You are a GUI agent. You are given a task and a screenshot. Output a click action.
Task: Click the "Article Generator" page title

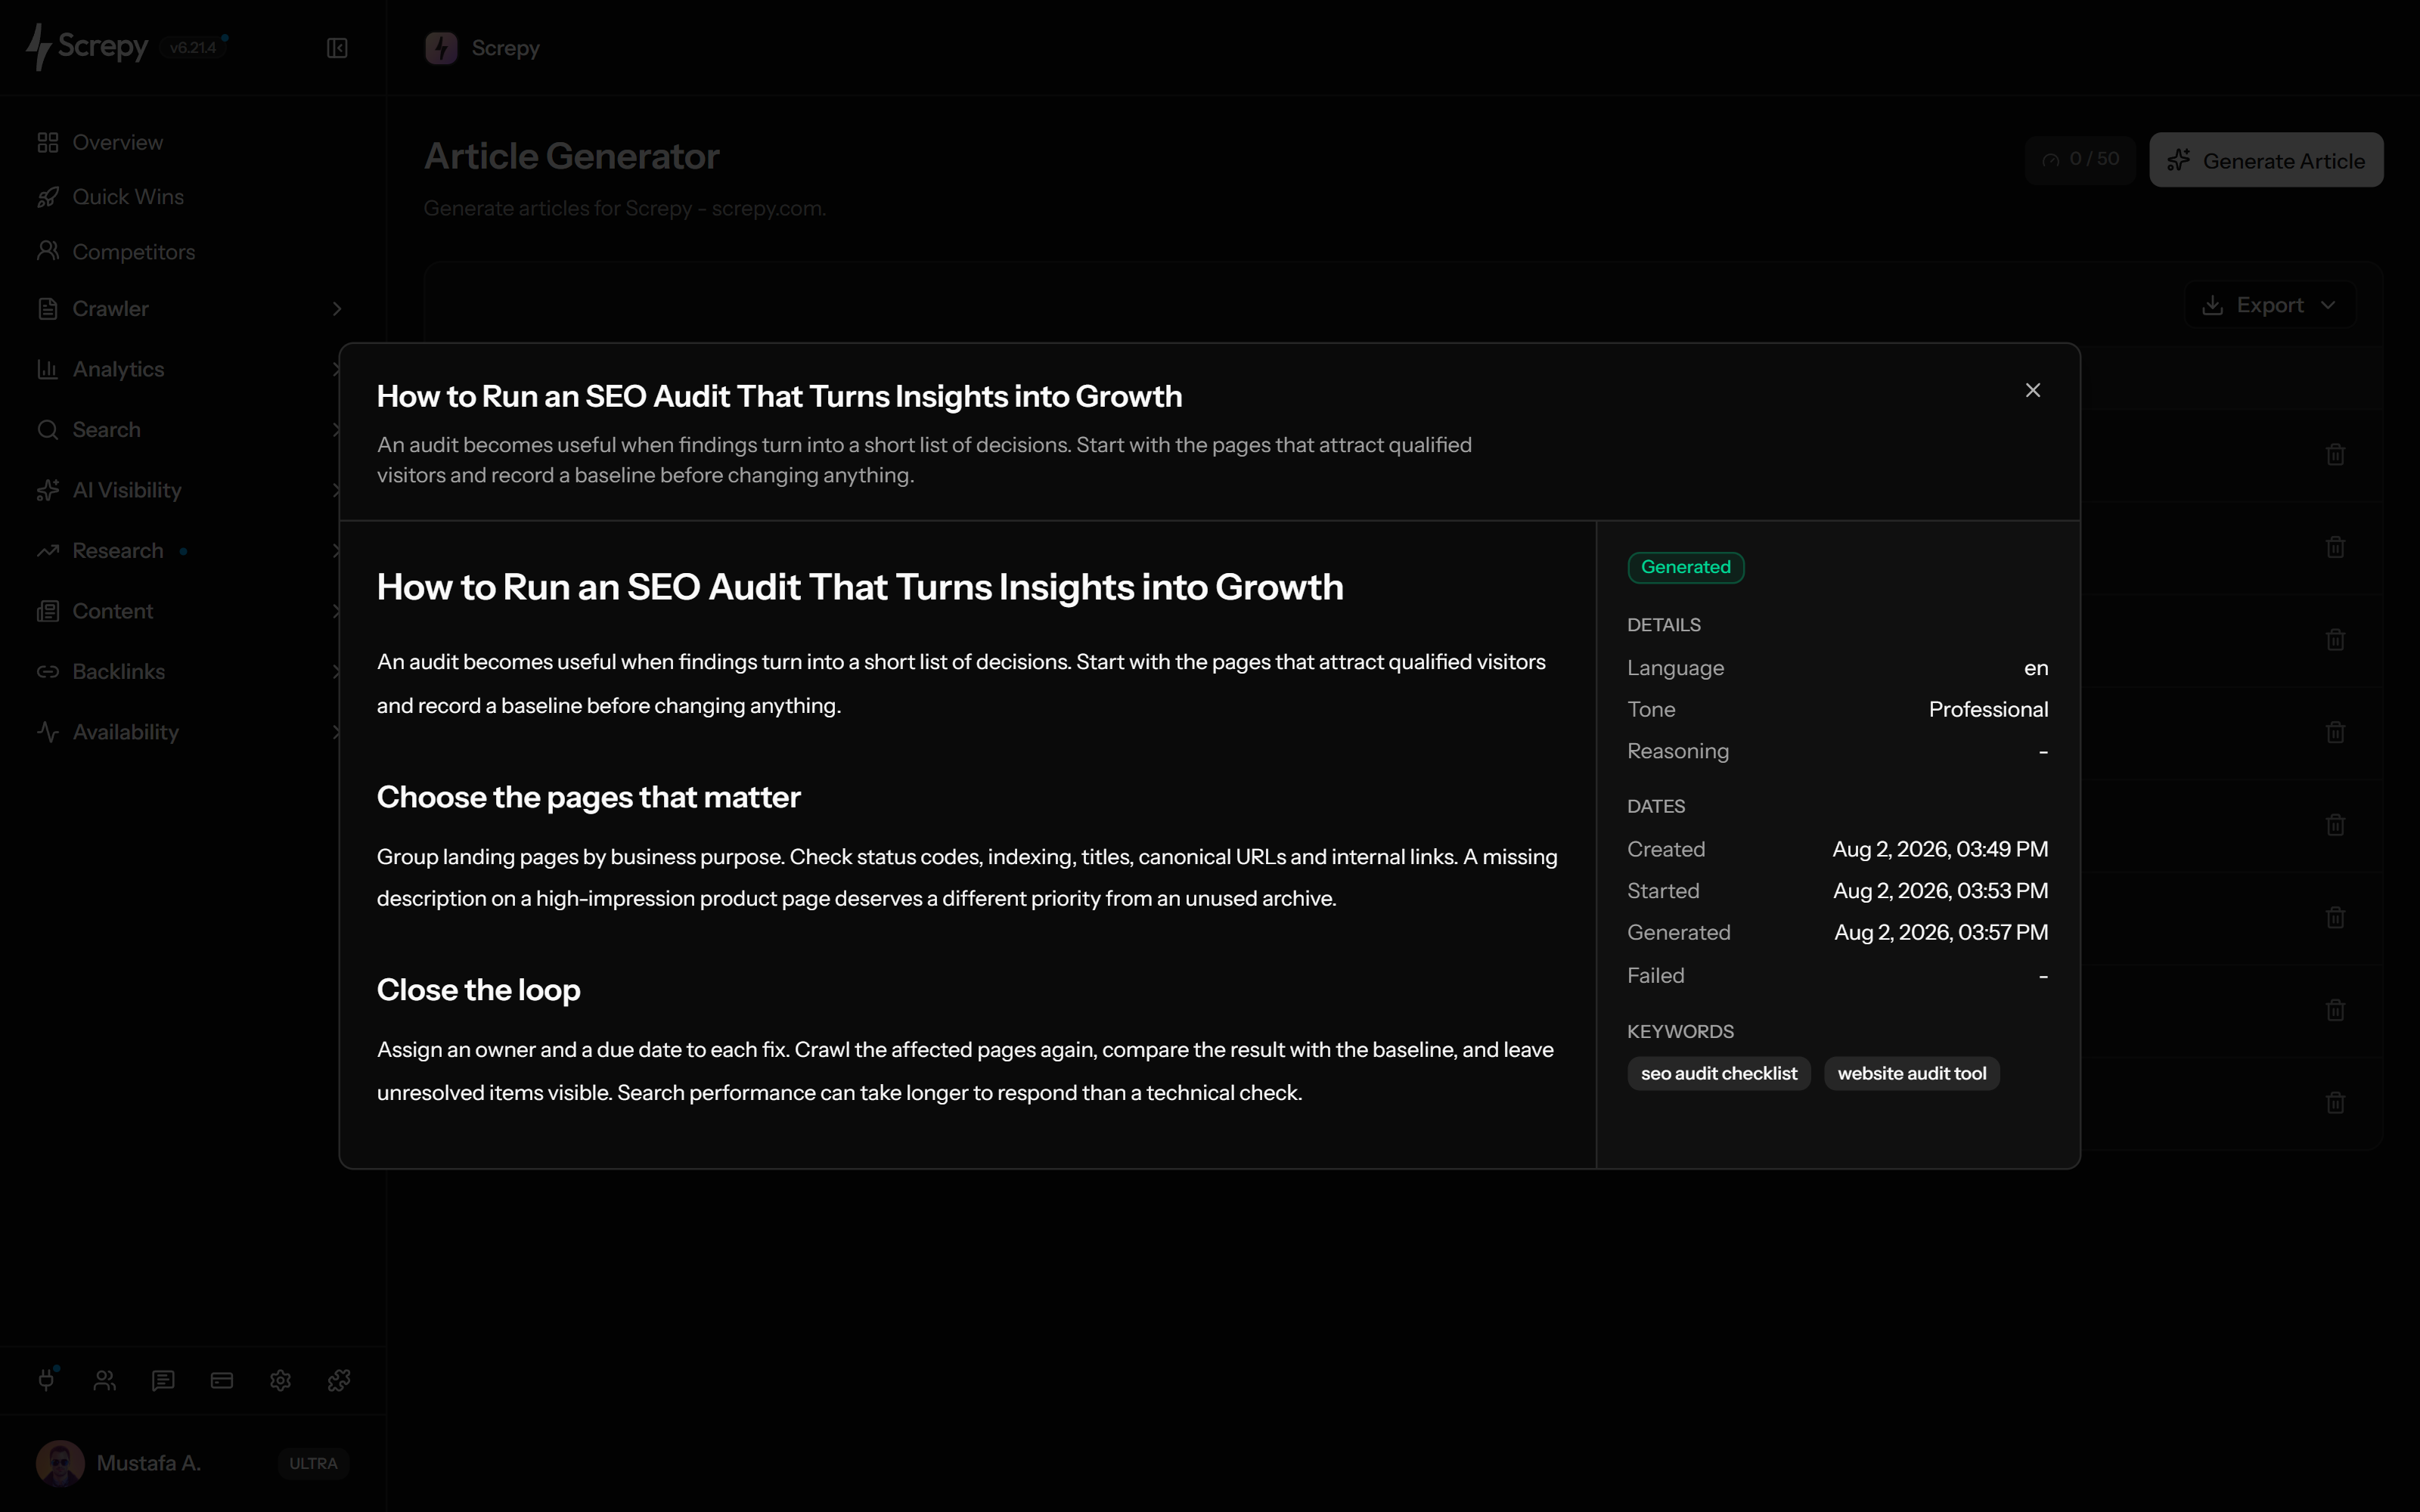pos(571,156)
